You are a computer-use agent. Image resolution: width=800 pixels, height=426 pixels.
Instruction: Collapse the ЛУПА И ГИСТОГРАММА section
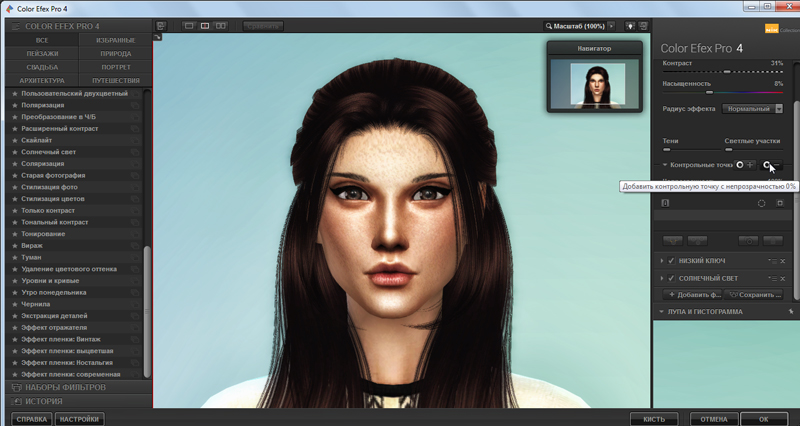[x=662, y=311]
